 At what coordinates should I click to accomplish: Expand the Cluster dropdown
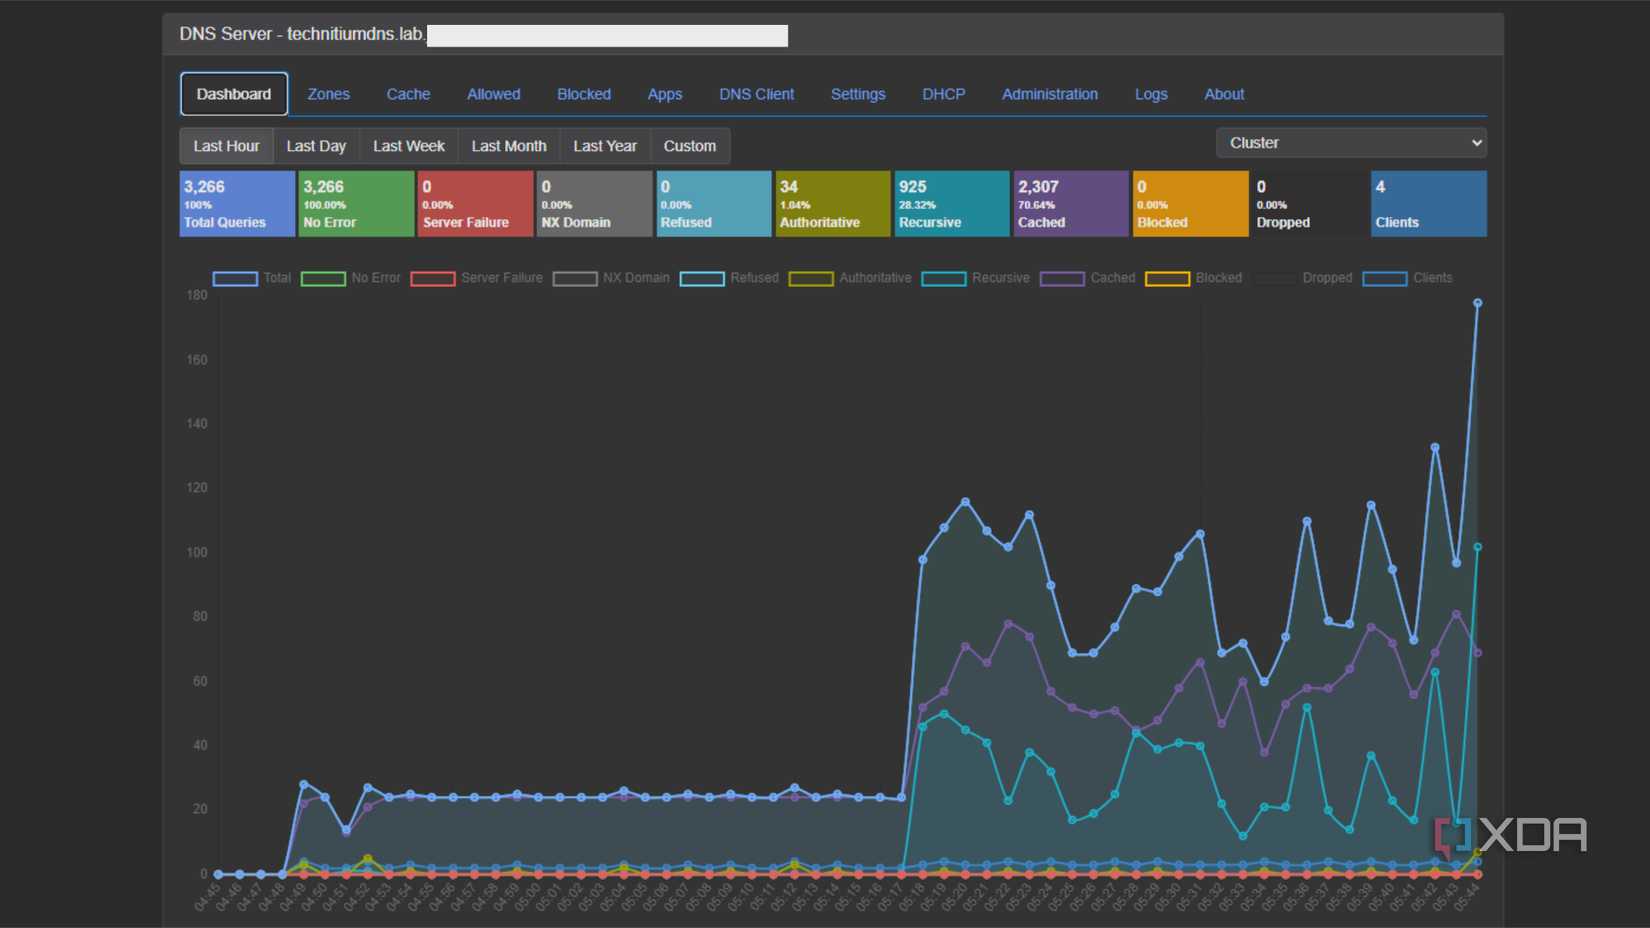(x=1351, y=143)
